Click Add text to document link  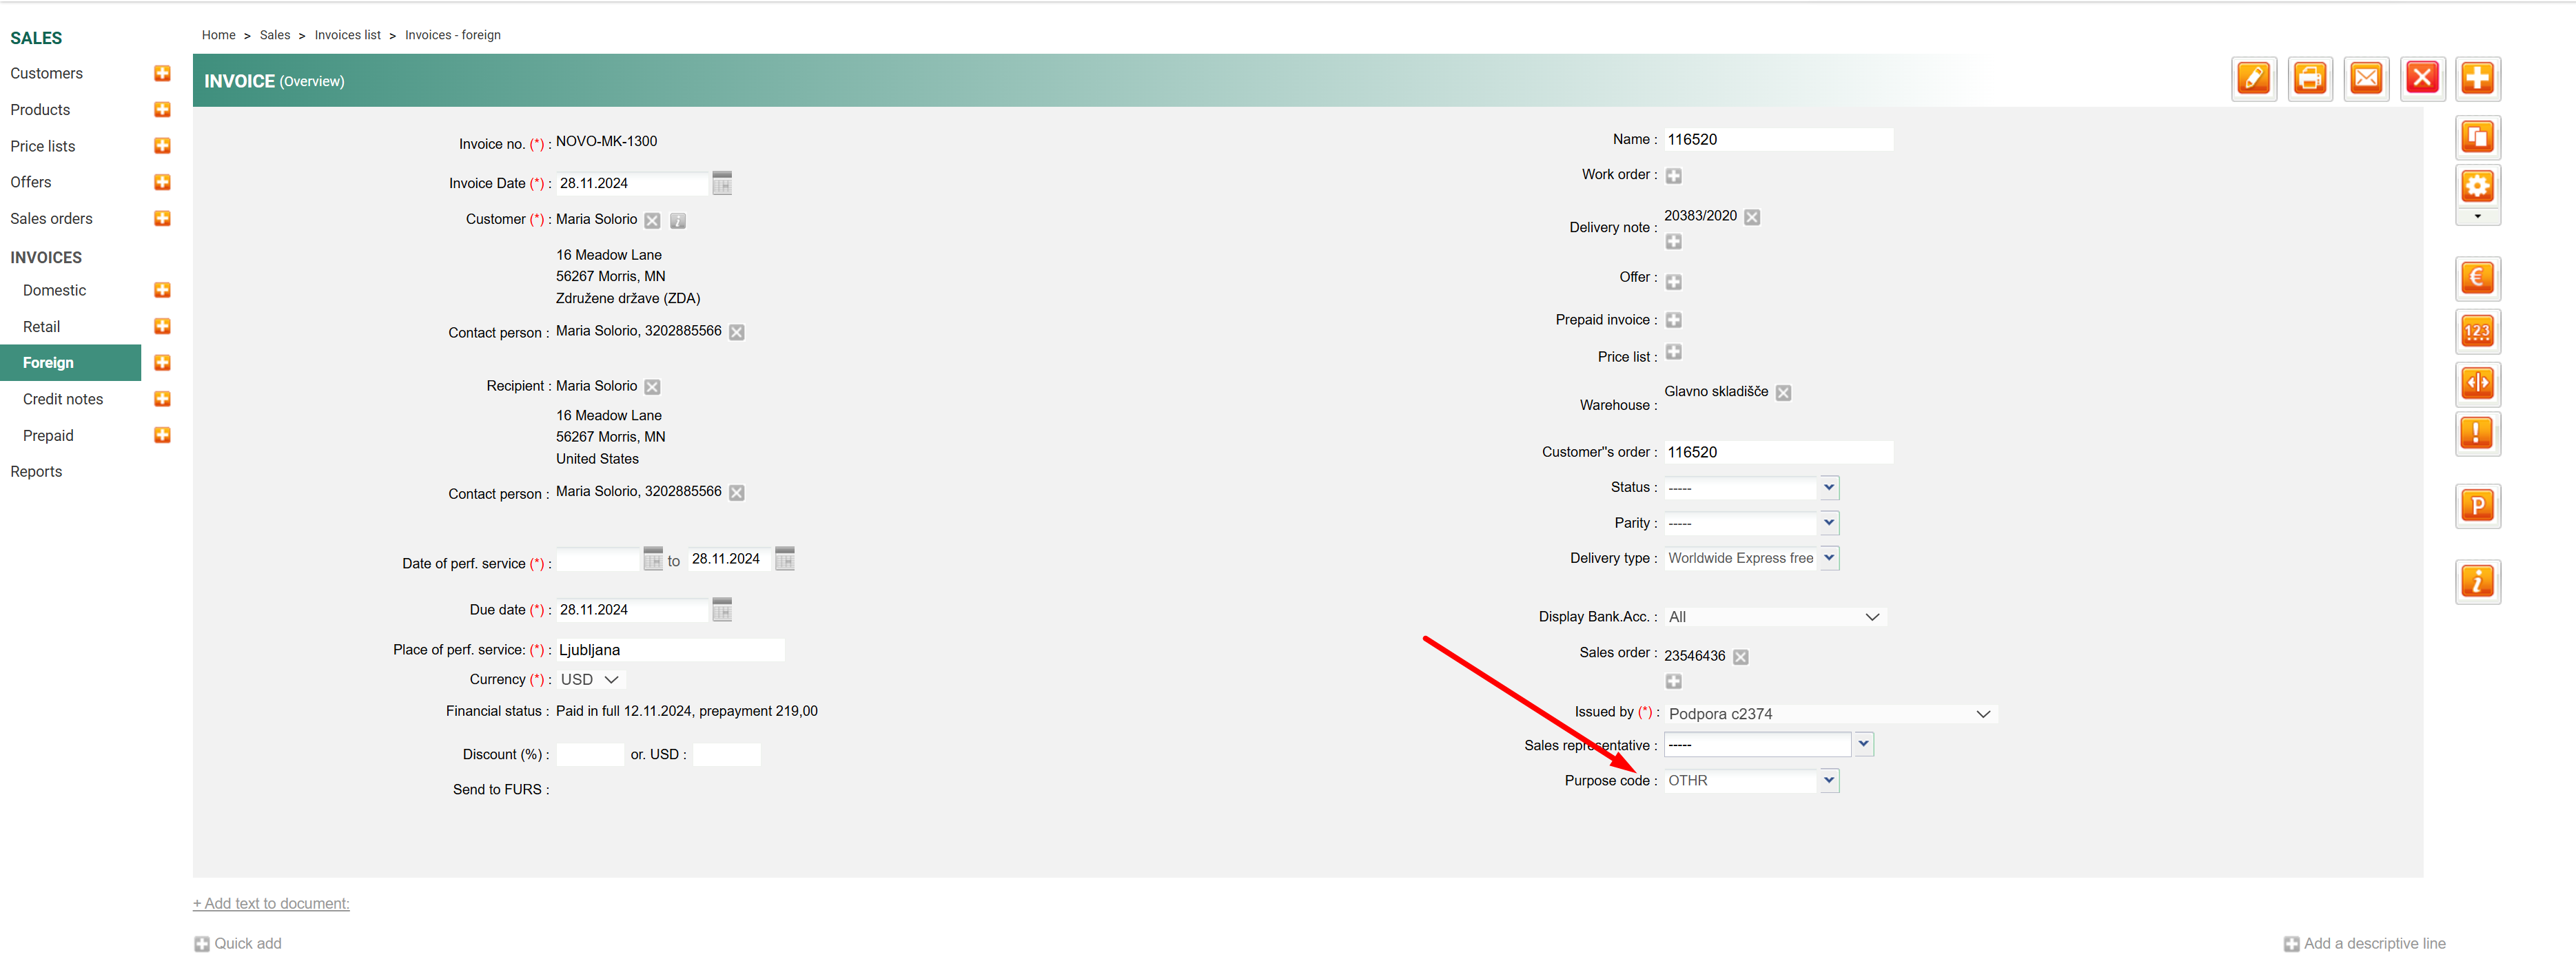[x=271, y=903]
